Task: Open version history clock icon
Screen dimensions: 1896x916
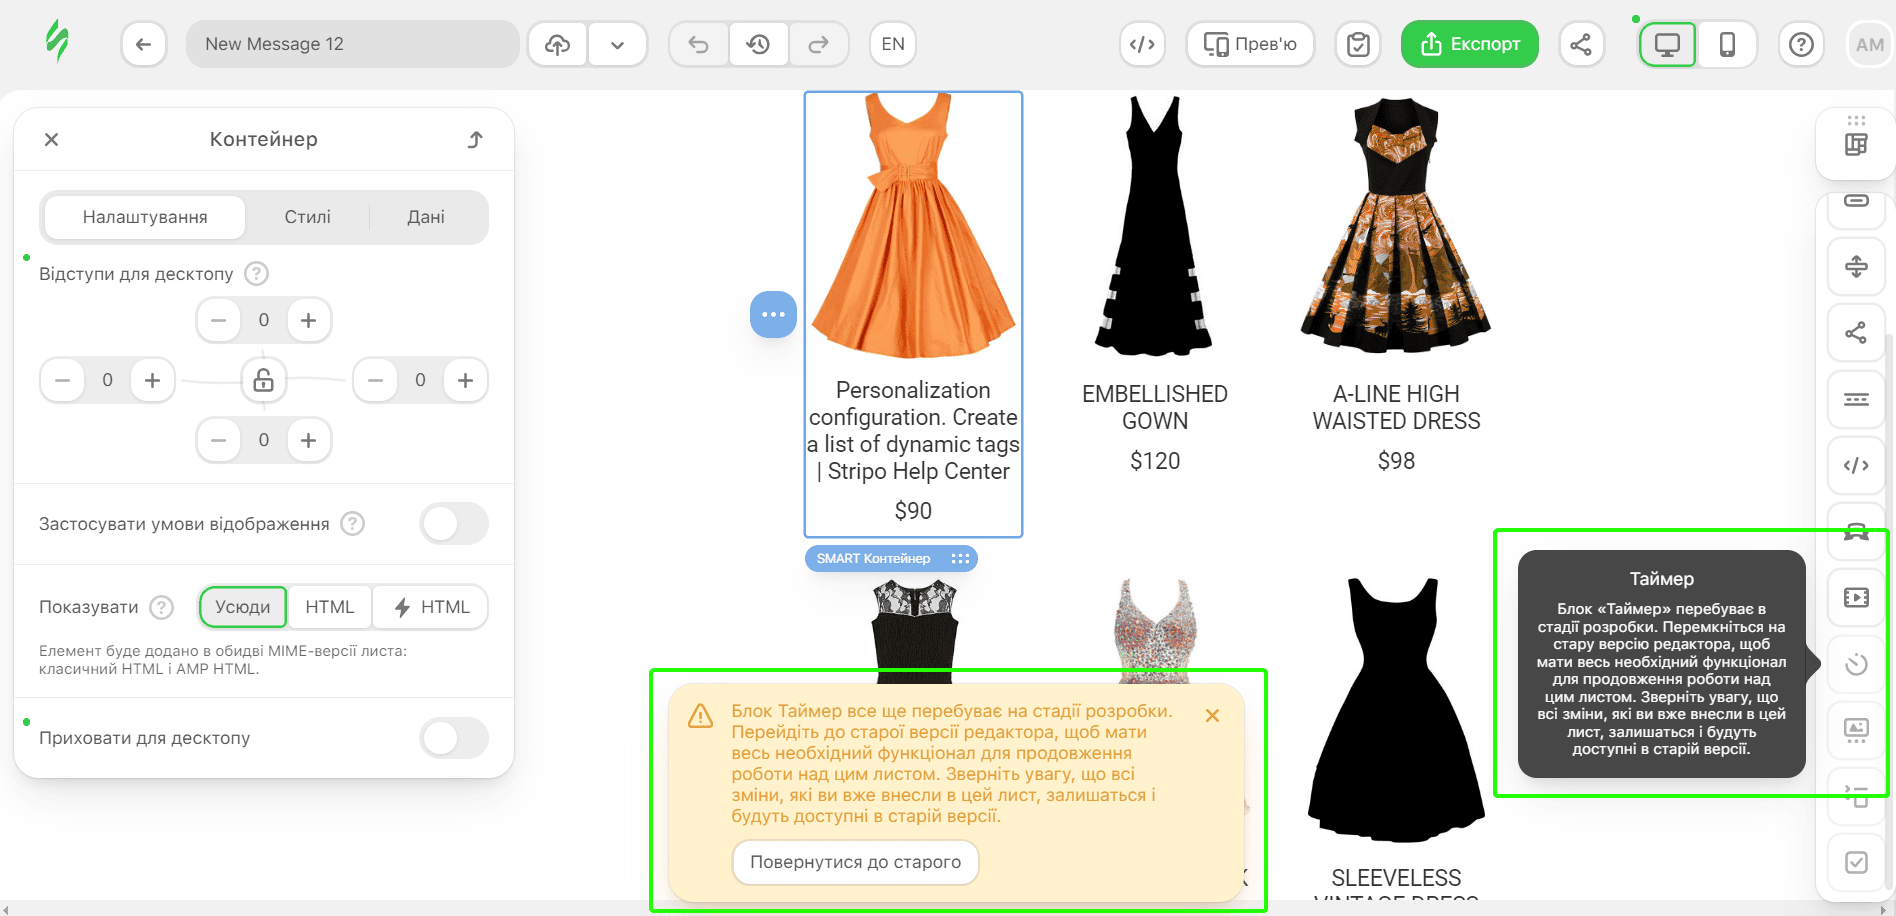Action: point(759,44)
